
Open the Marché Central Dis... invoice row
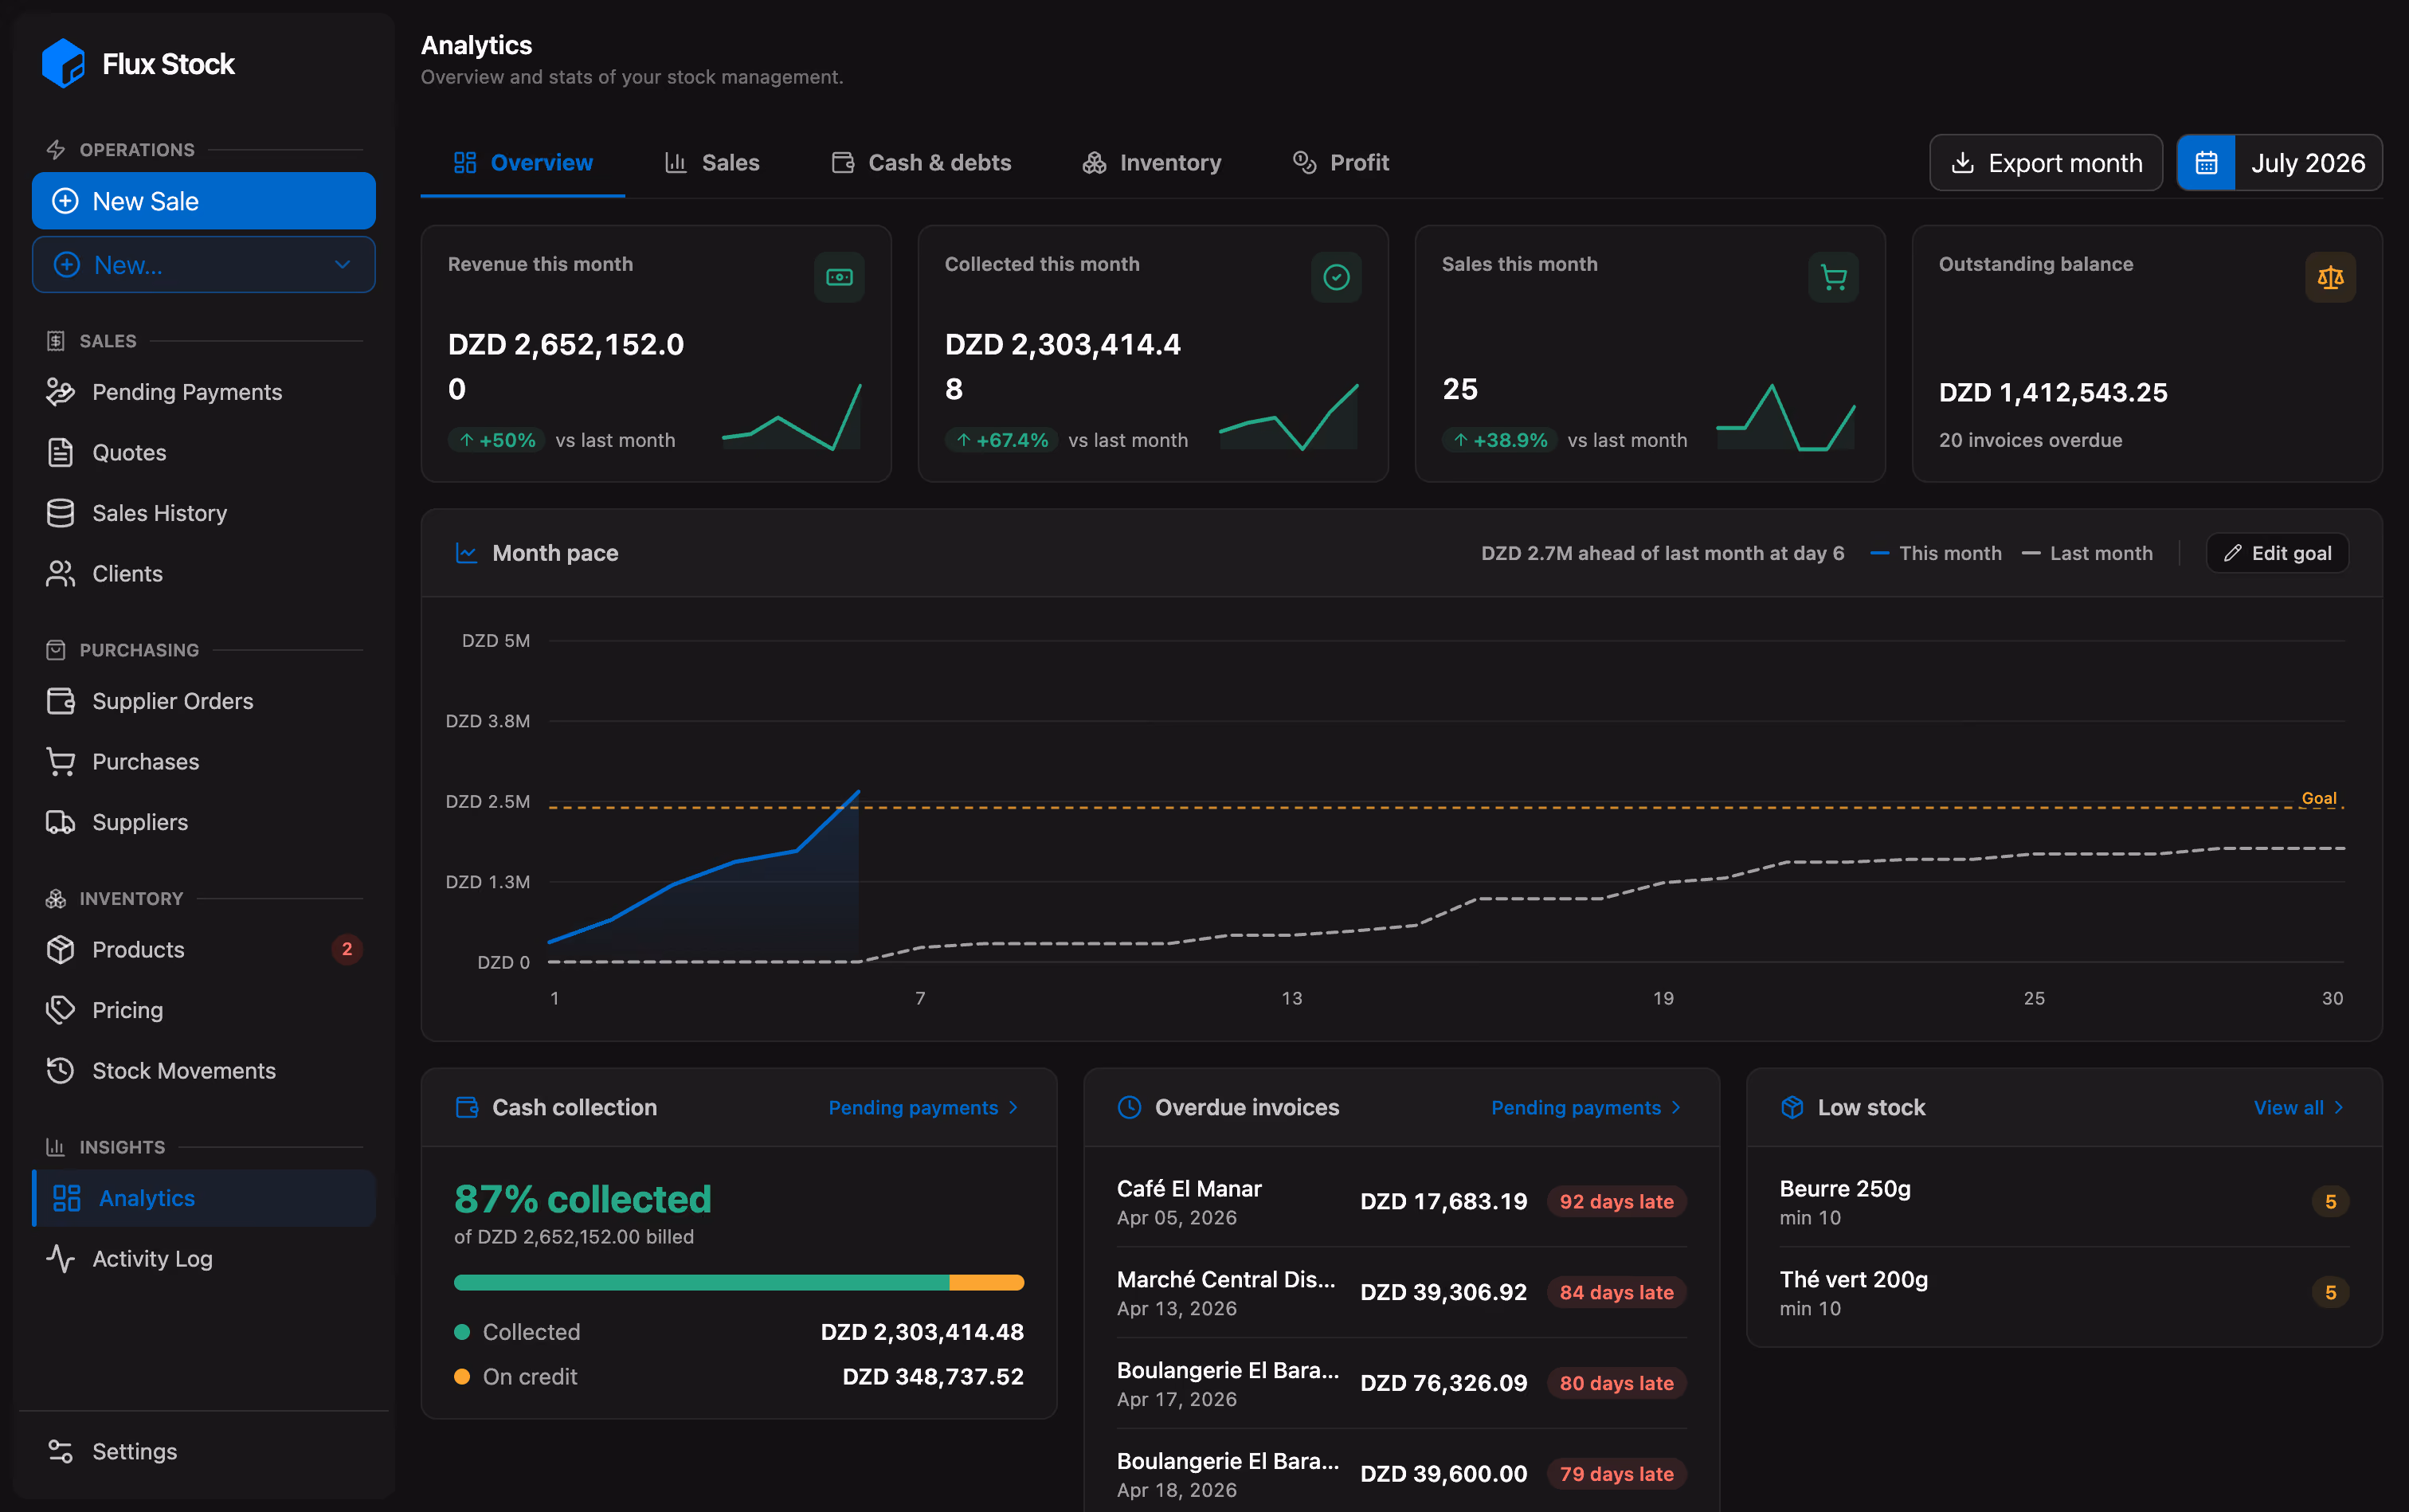coord(1401,1292)
